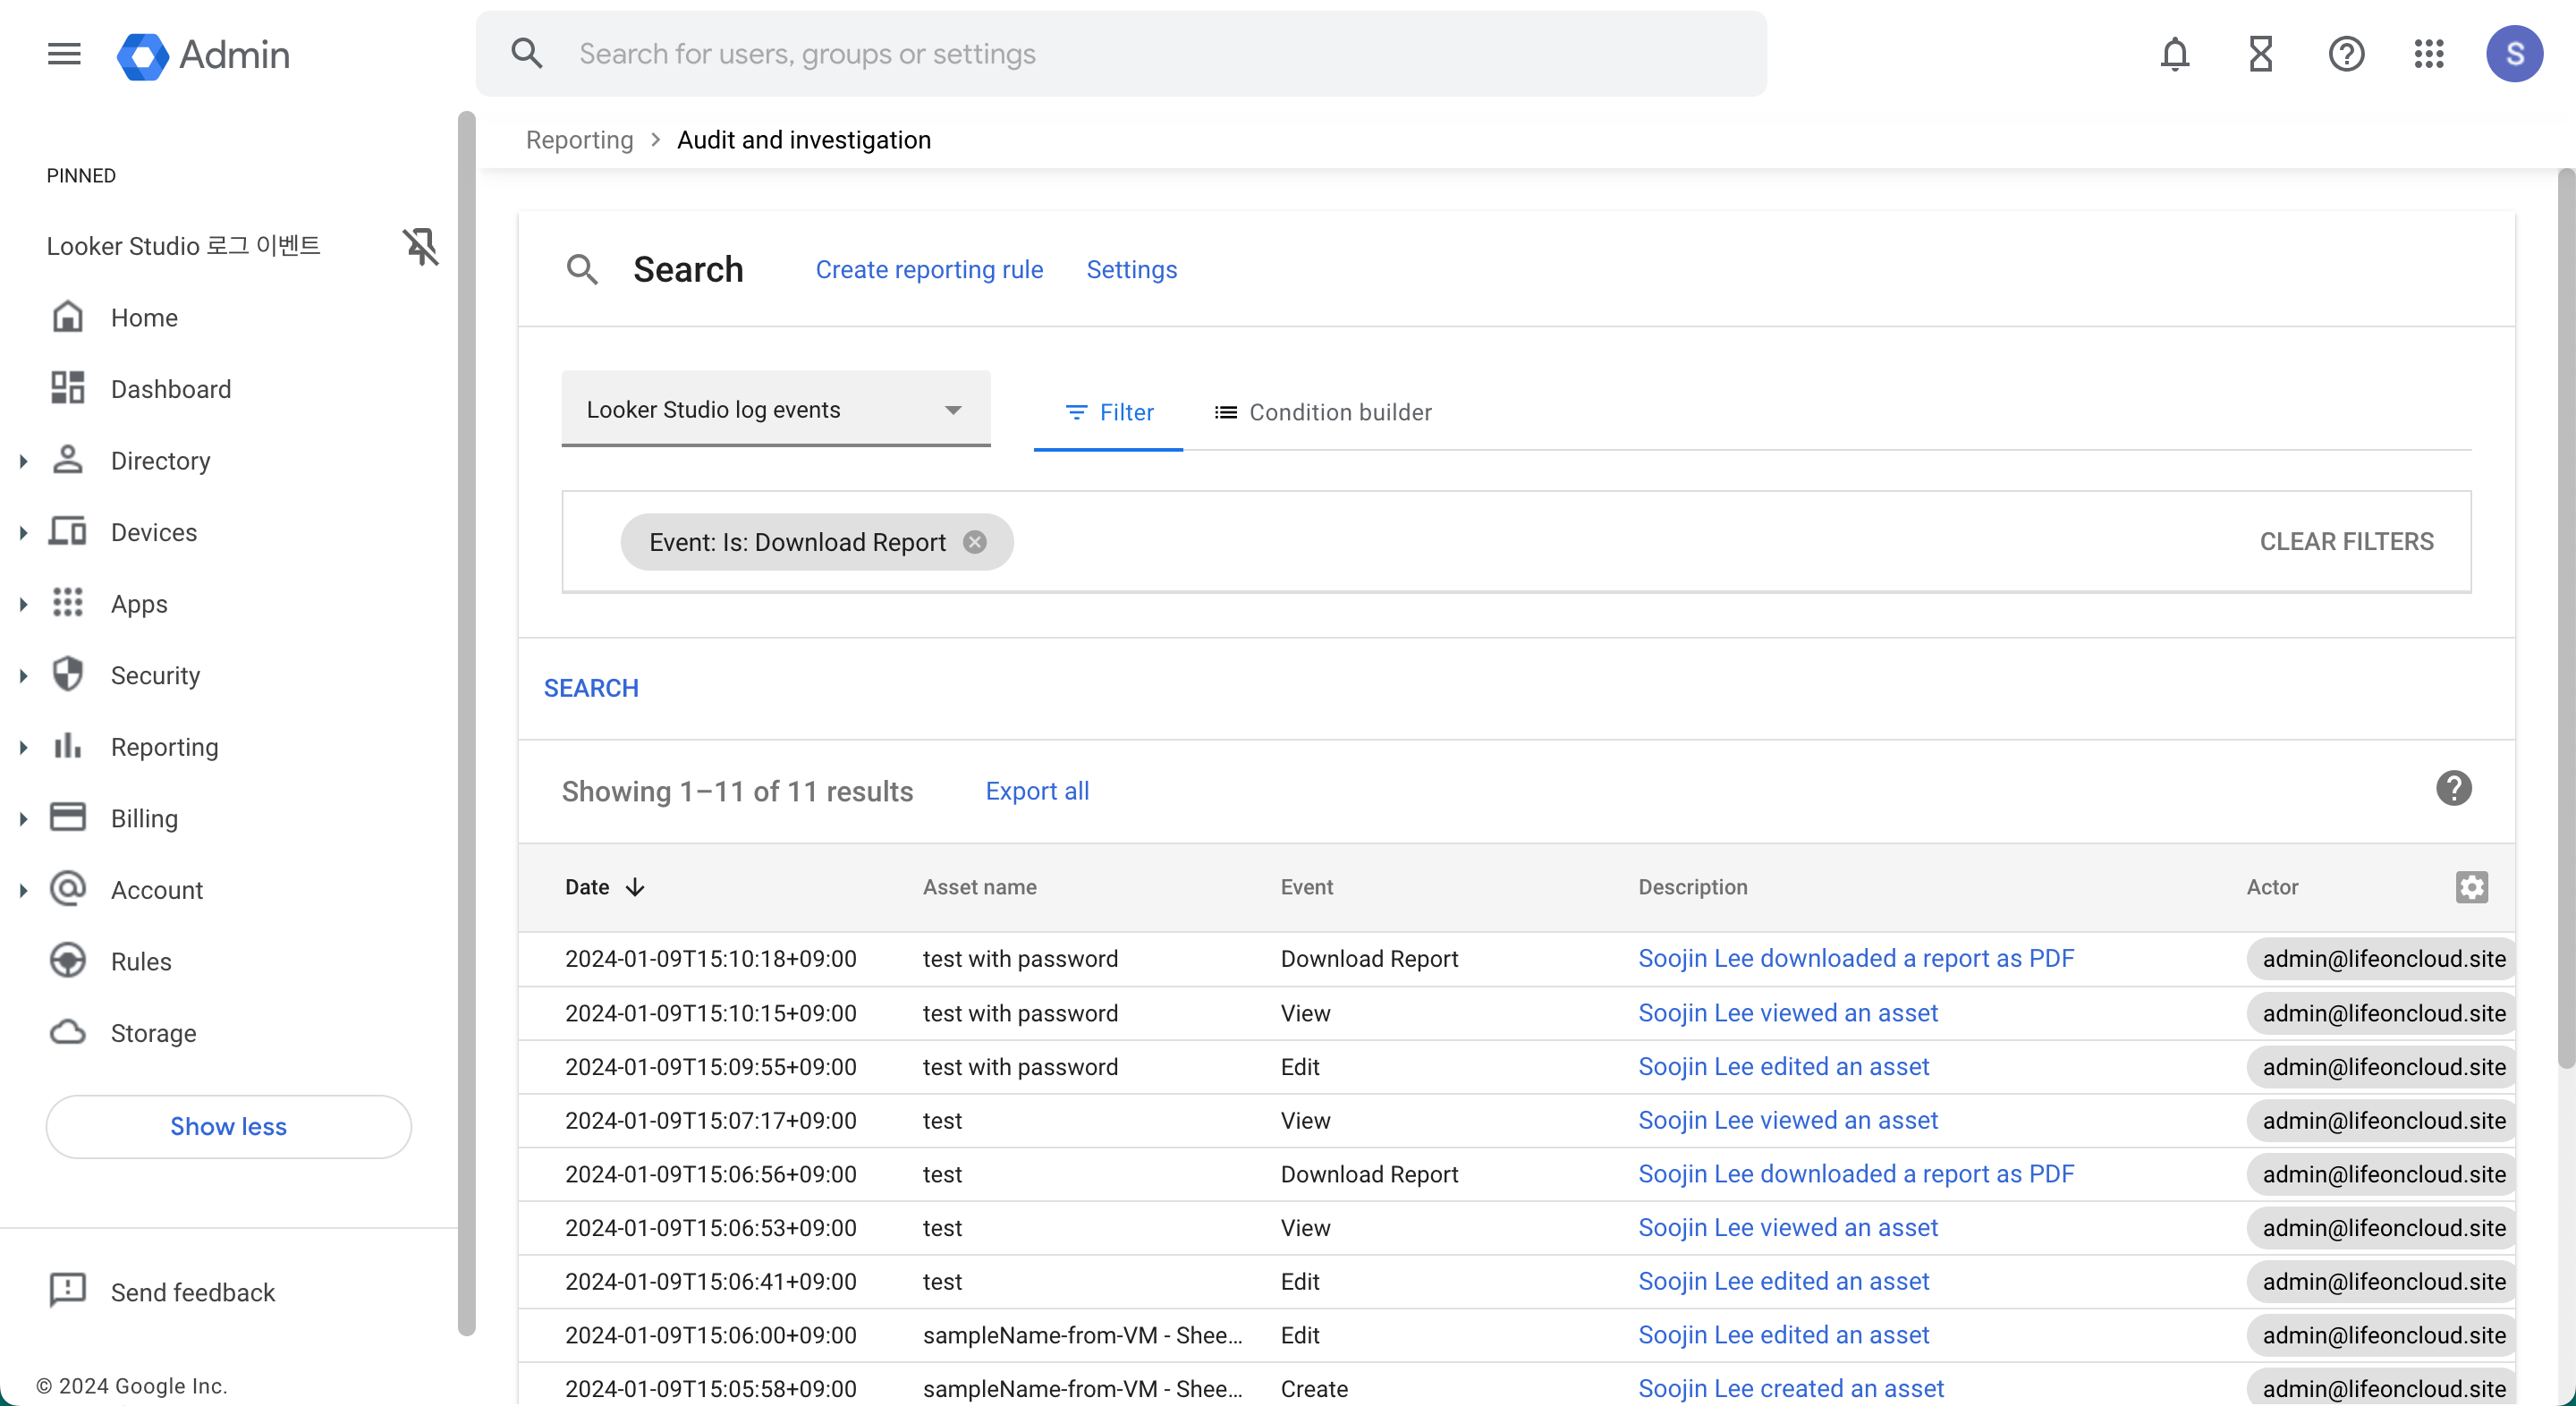Image resolution: width=2576 pixels, height=1406 pixels.
Task: Unpin Looker Studio log events shortcut
Action: click(x=421, y=246)
